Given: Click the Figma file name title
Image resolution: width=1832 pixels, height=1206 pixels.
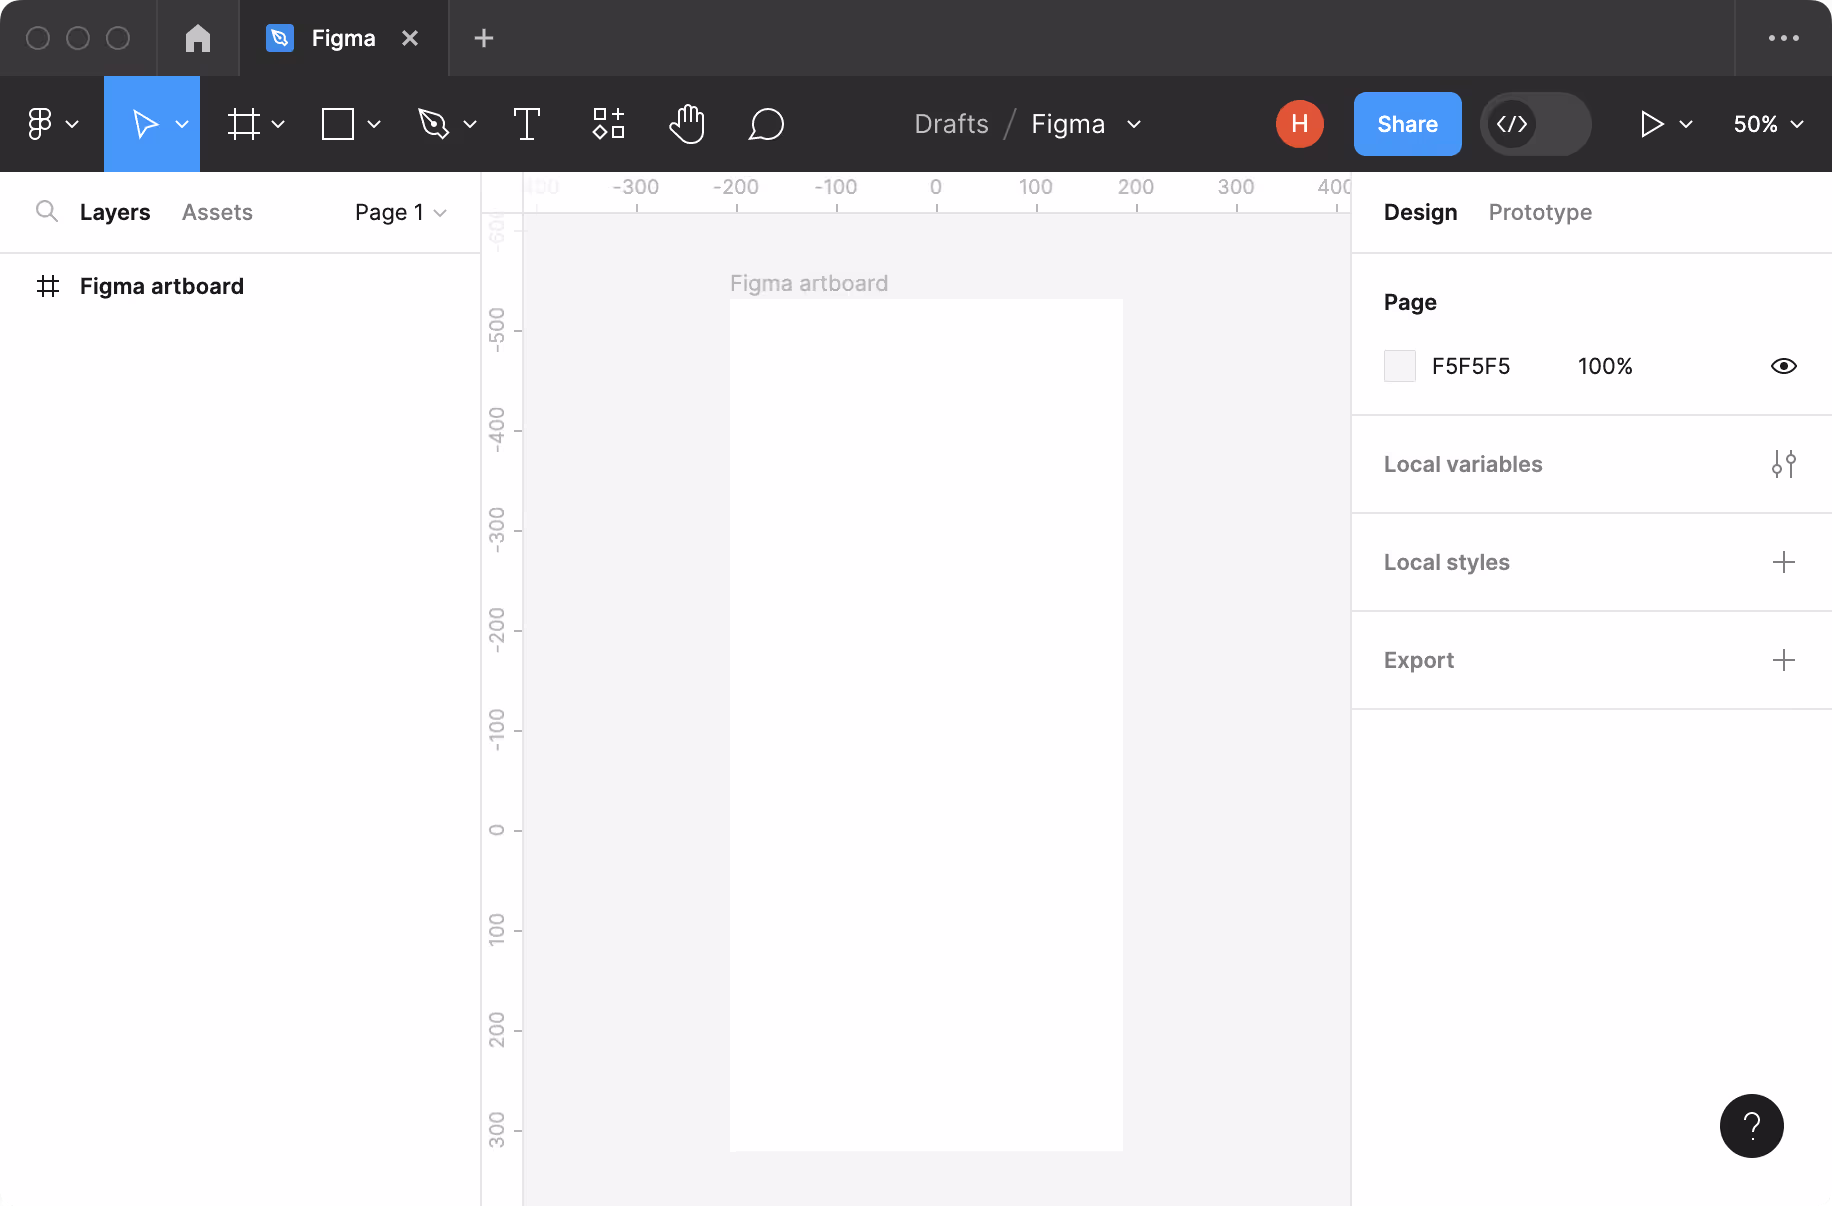Looking at the screenshot, I should pyautogui.click(x=1068, y=124).
